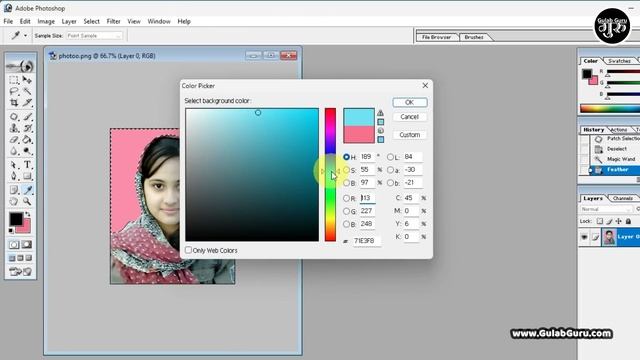The height and width of the screenshot is (360, 640).
Task: Select the Eraser tool
Action: [x=14, y=140]
